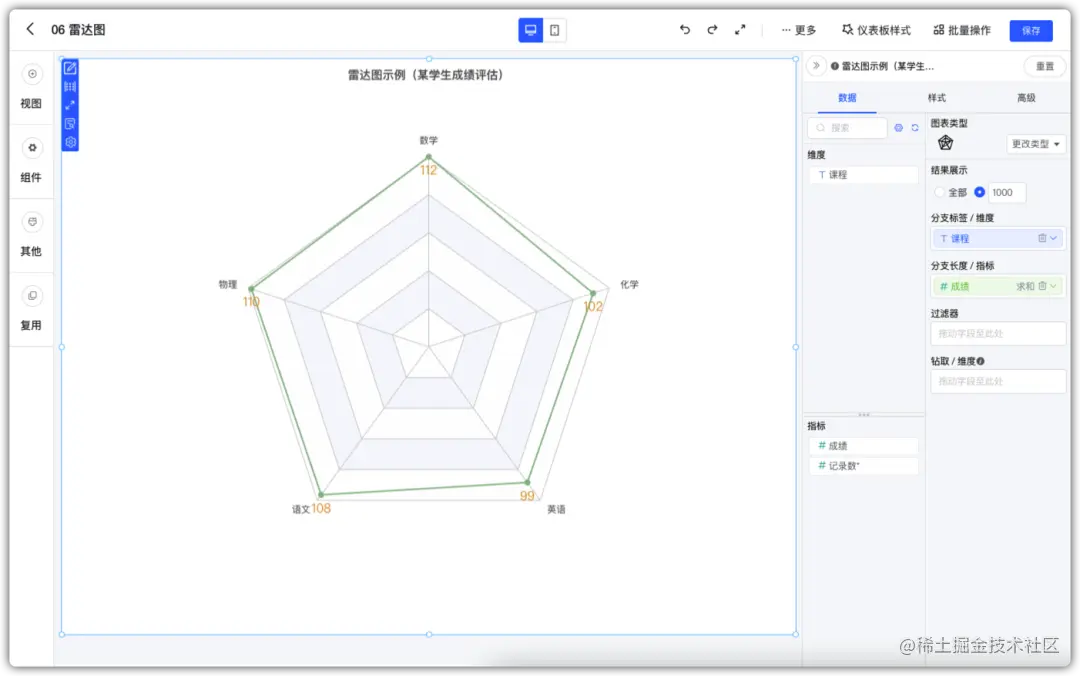
Task: Click the redo arrow in the top toolbar
Action: coord(712,30)
